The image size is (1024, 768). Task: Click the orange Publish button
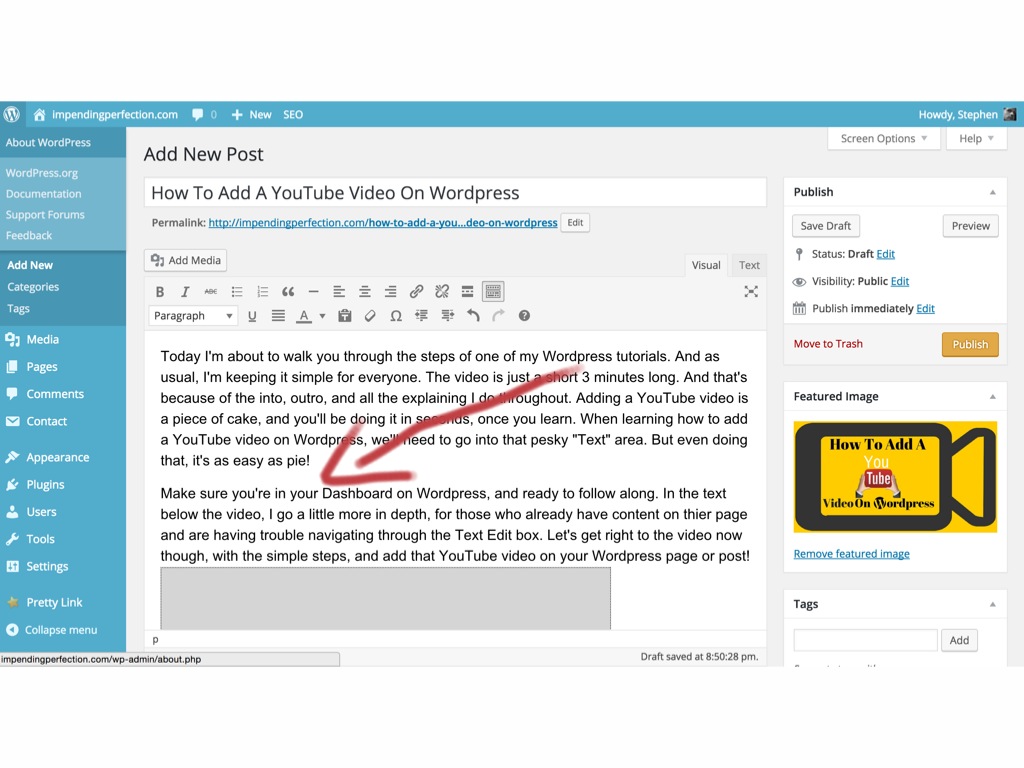tap(970, 344)
